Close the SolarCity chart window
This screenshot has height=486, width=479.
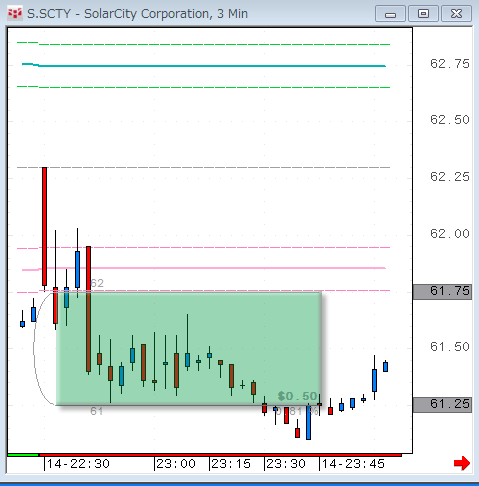pyautogui.click(x=456, y=14)
